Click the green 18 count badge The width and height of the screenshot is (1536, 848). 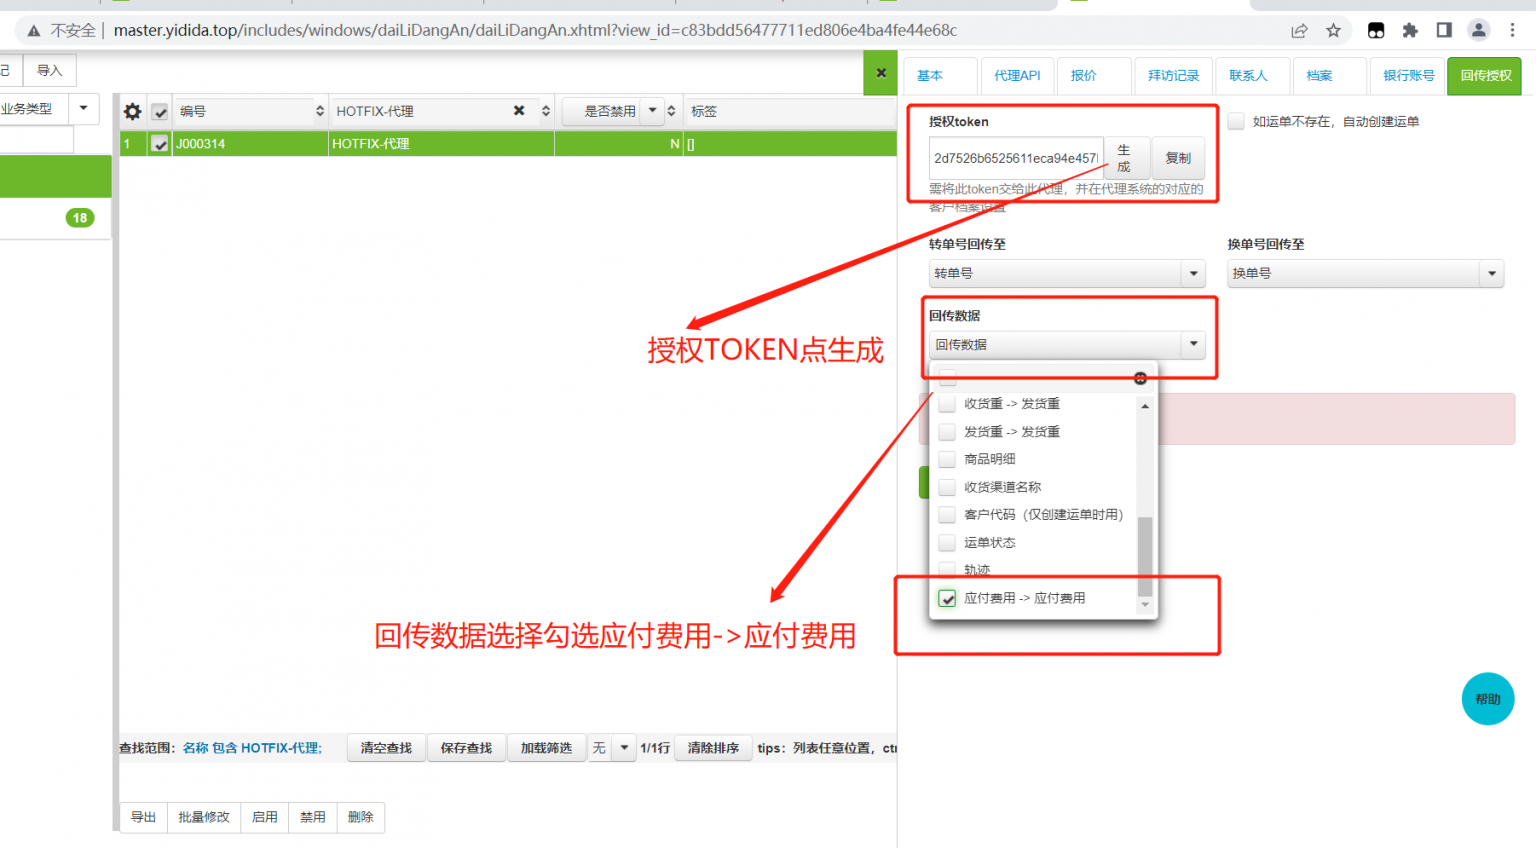pos(80,218)
